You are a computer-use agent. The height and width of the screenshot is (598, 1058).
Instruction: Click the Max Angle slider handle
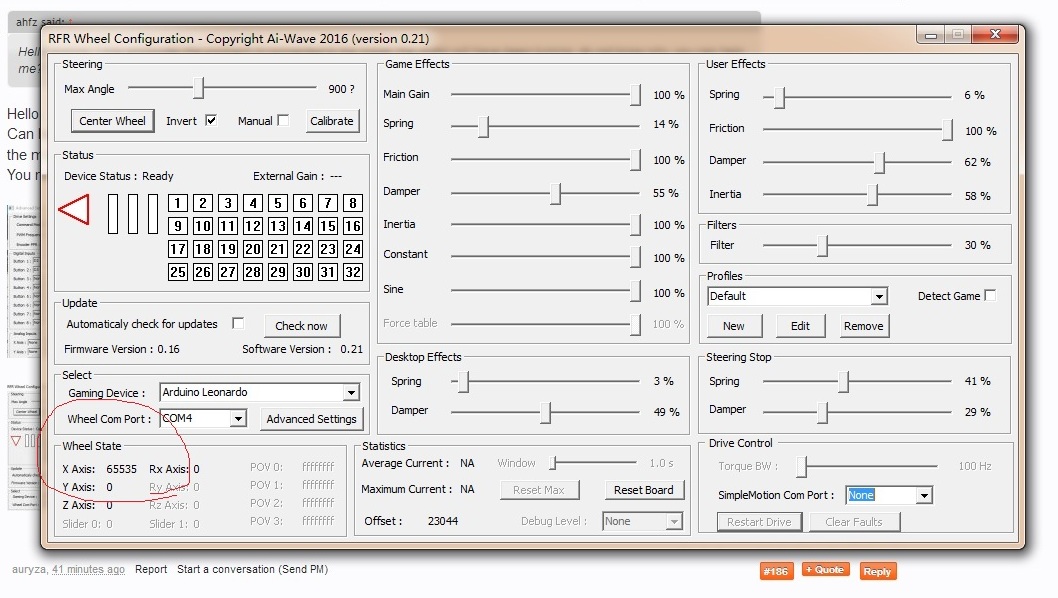(199, 89)
